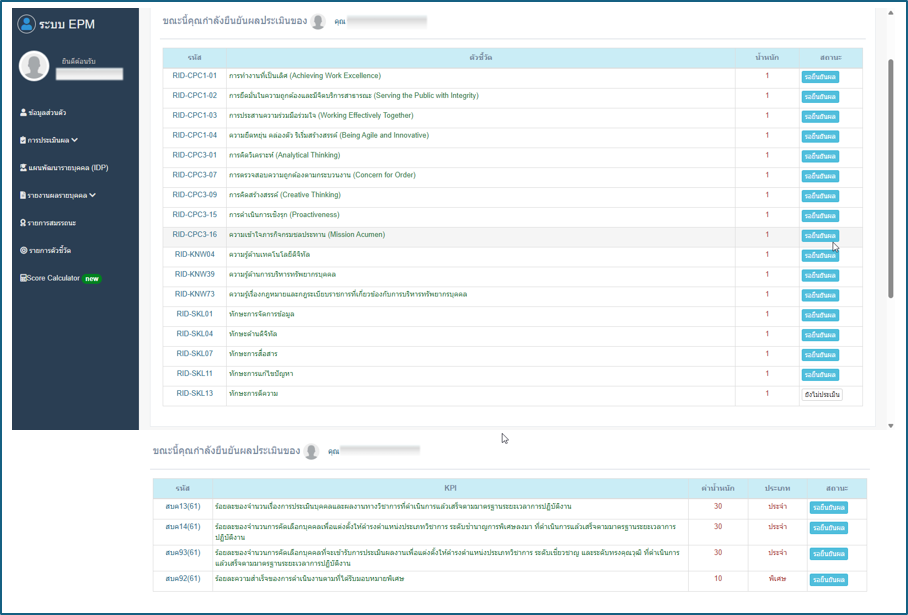The height and width of the screenshot is (615, 908).
Task: Click the calculator icon beside Score Calculator
Action: (x=23, y=278)
